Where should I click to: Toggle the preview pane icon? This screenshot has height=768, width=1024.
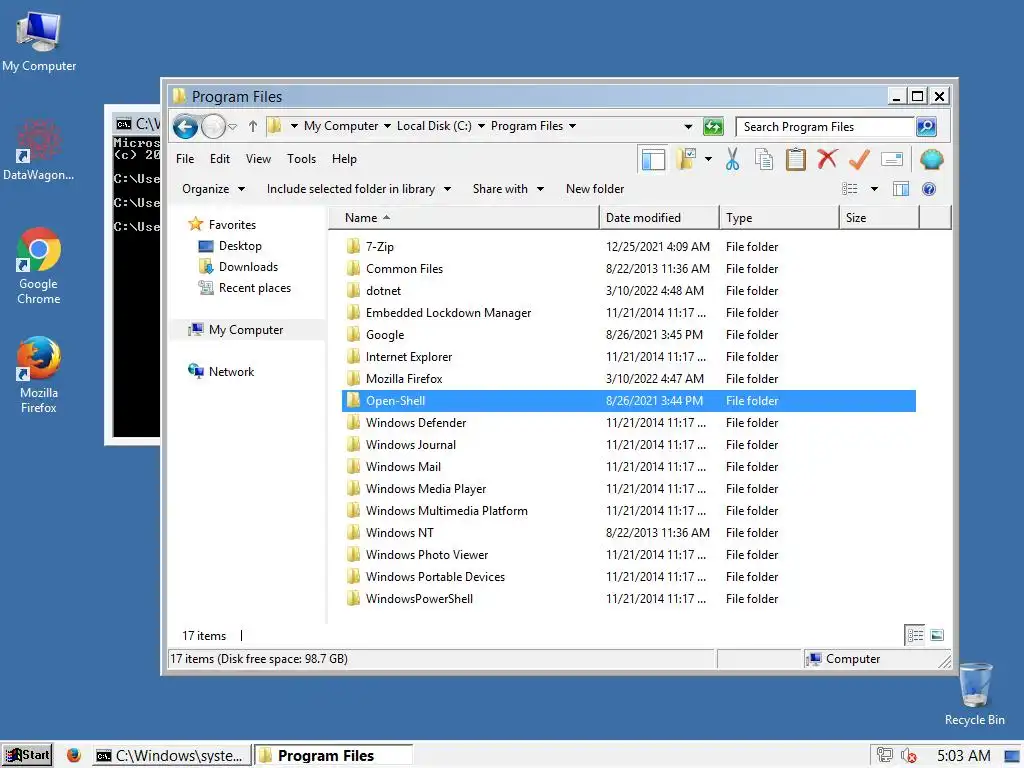click(901, 189)
